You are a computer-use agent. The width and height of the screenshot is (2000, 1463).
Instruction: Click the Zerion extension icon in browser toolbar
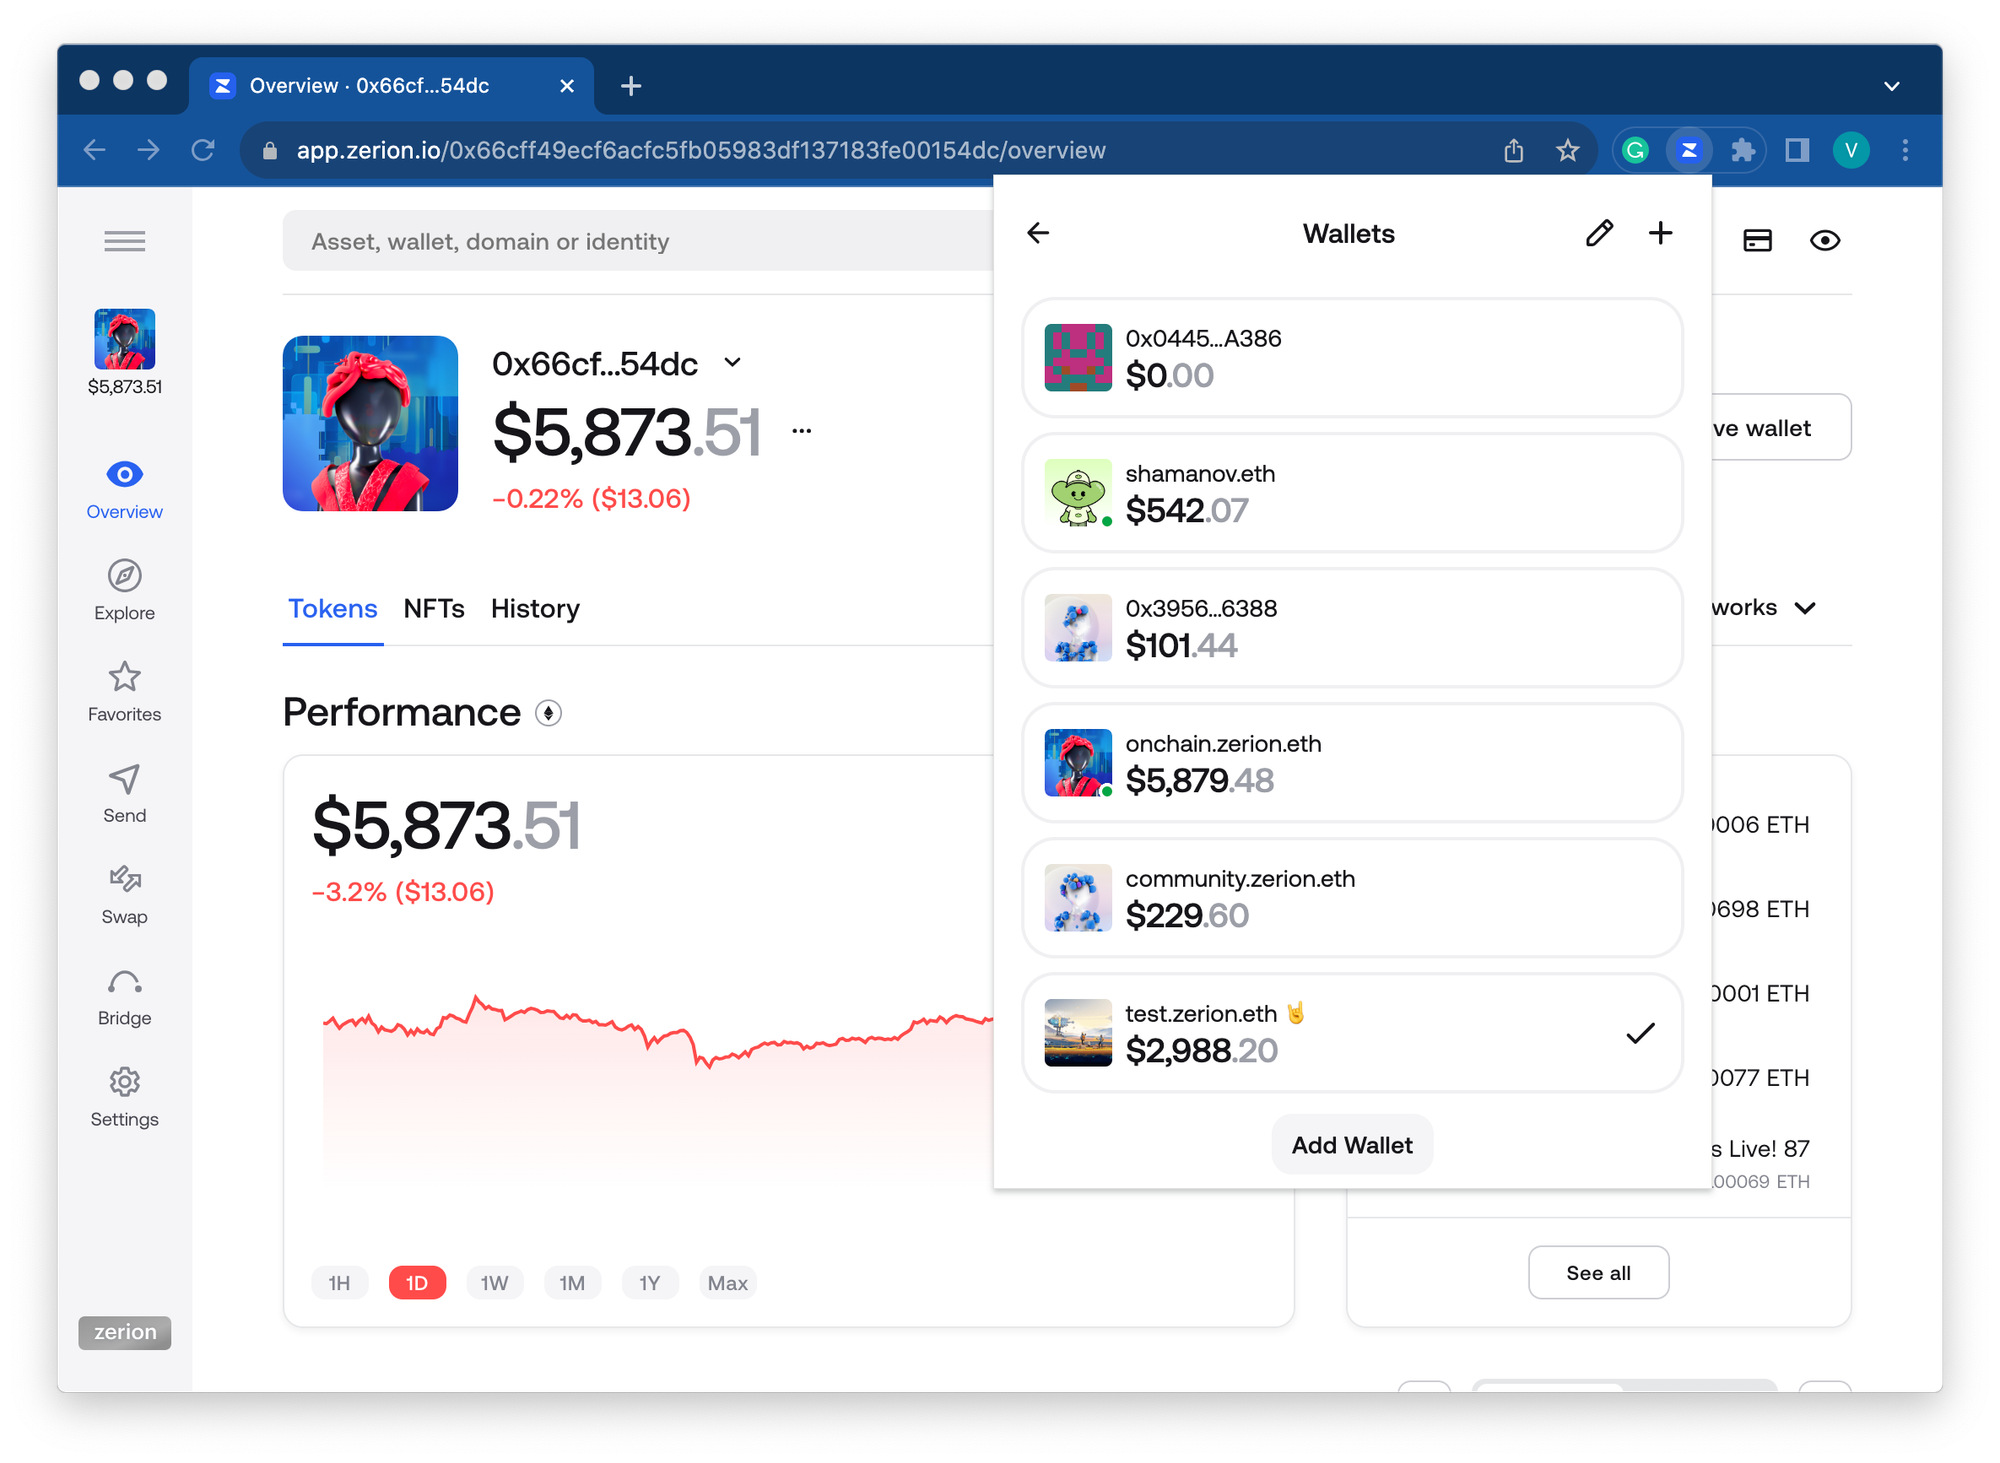tap(1689, 150)
